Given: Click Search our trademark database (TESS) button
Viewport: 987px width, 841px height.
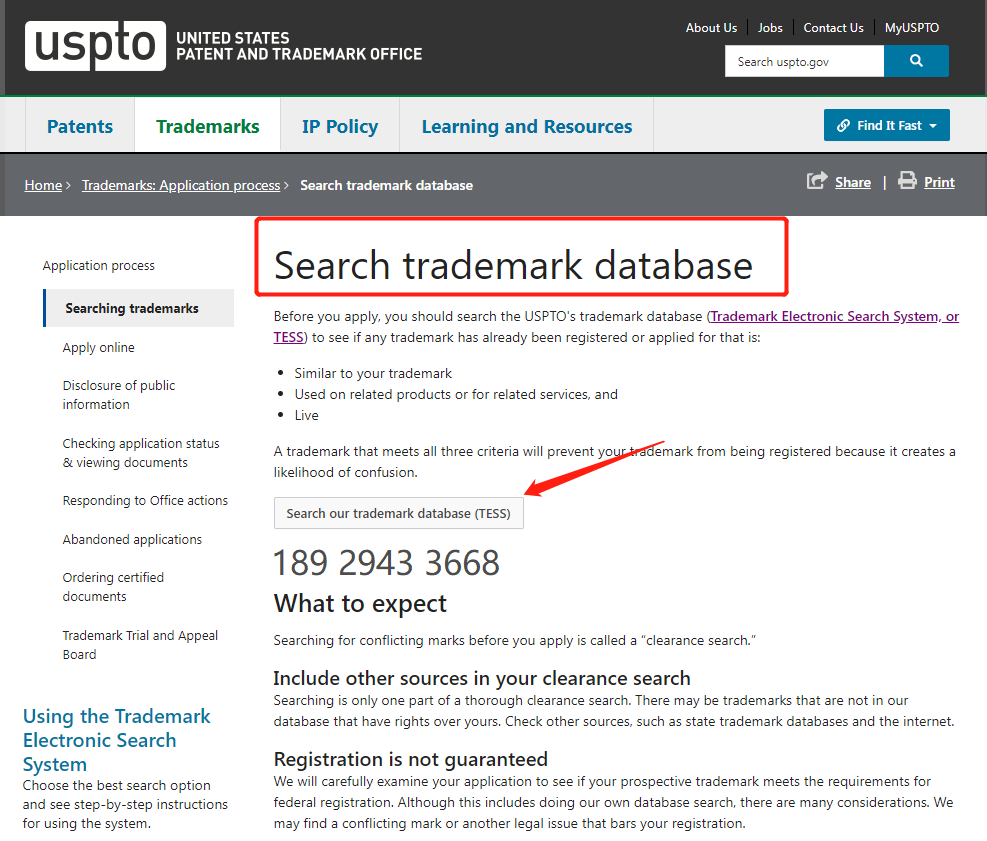Looking at the screenshot, I should pos(398,513).
